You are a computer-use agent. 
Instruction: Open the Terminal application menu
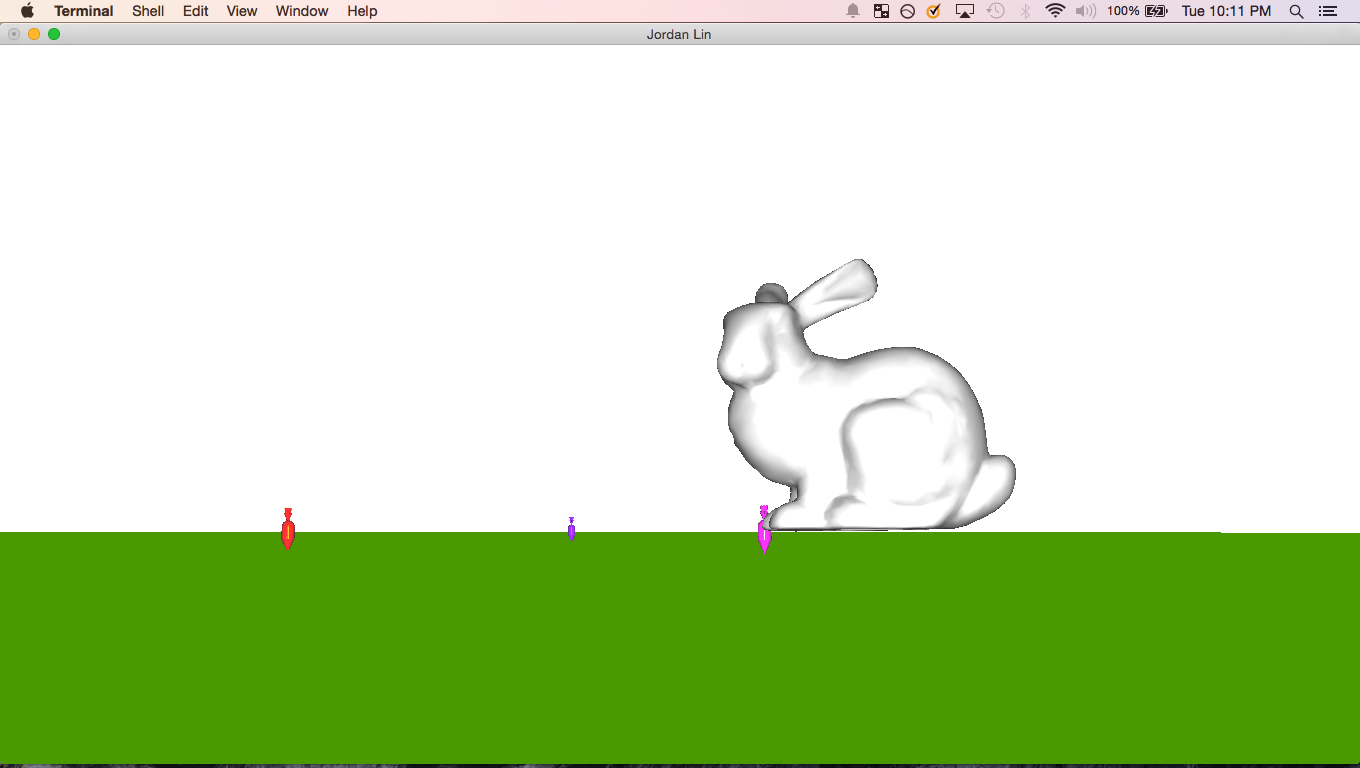point(84,11)
